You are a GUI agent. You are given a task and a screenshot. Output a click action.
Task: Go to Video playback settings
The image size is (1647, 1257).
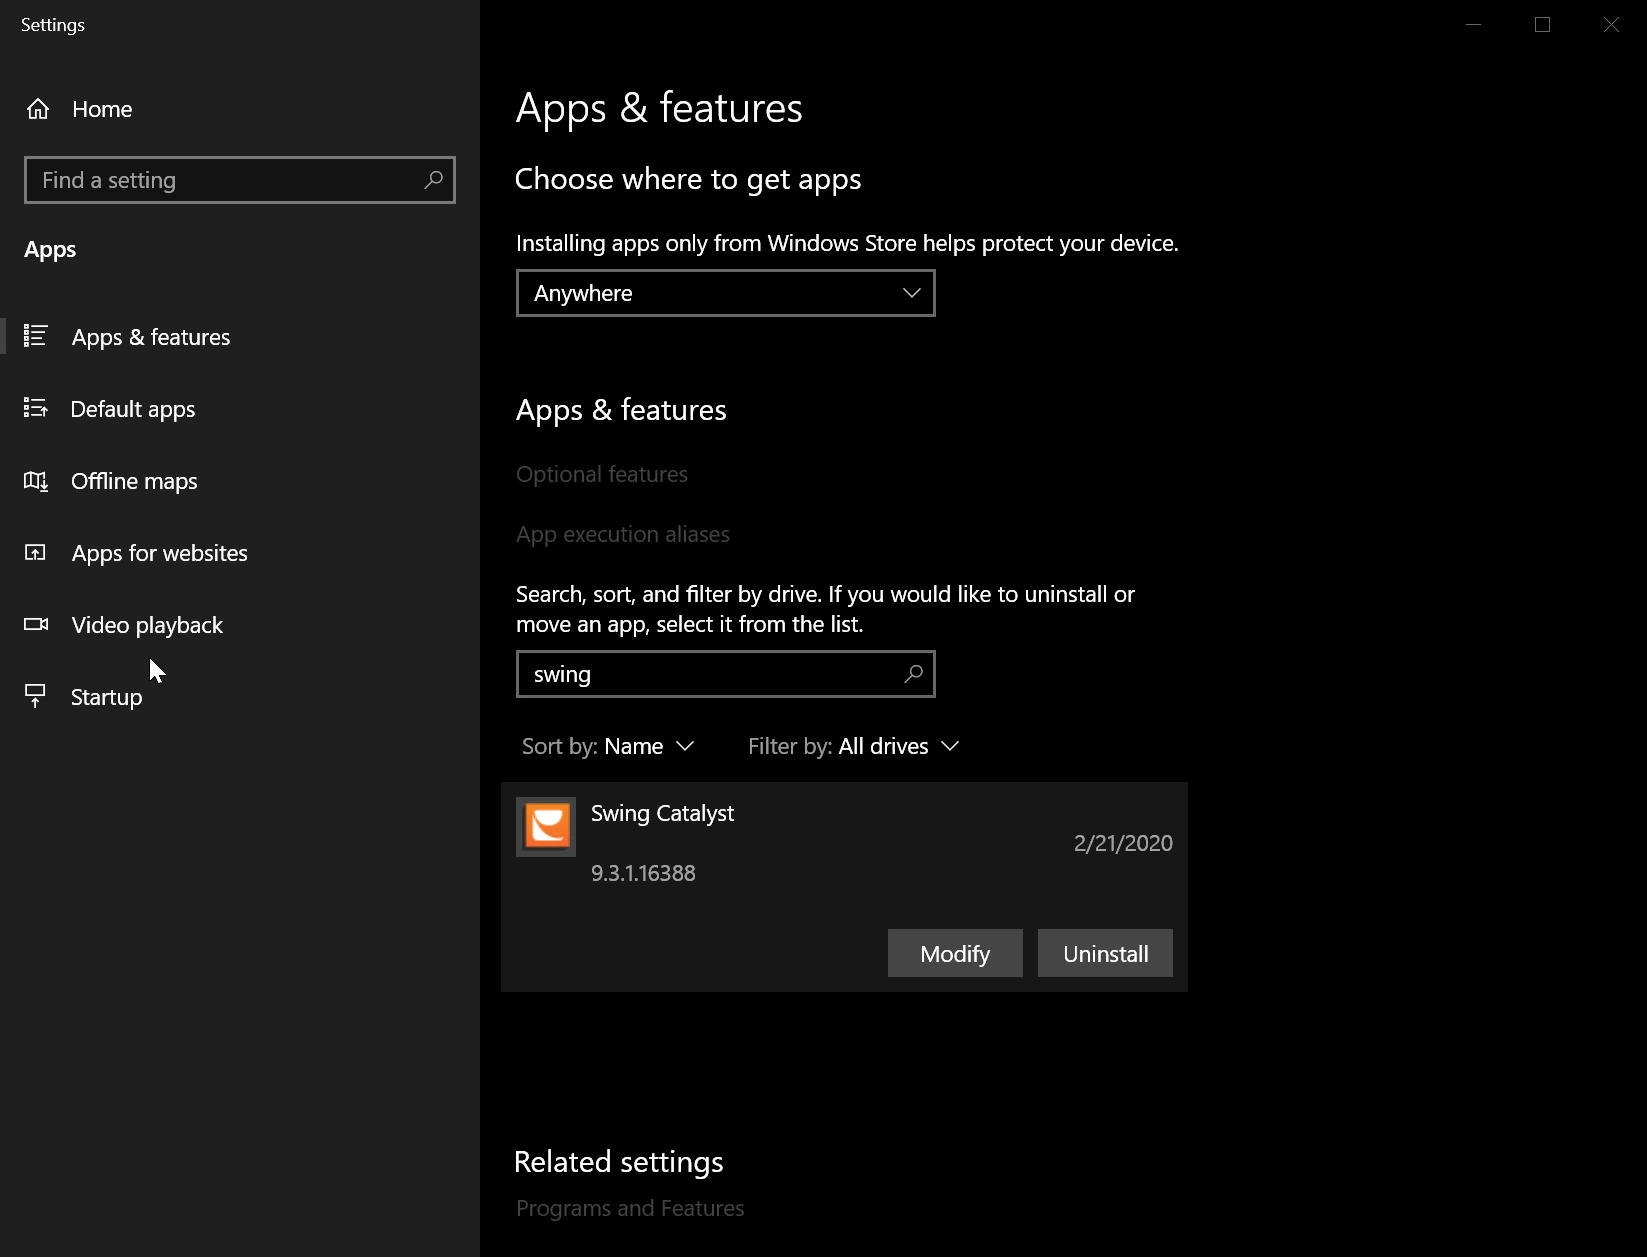(147, 625)
